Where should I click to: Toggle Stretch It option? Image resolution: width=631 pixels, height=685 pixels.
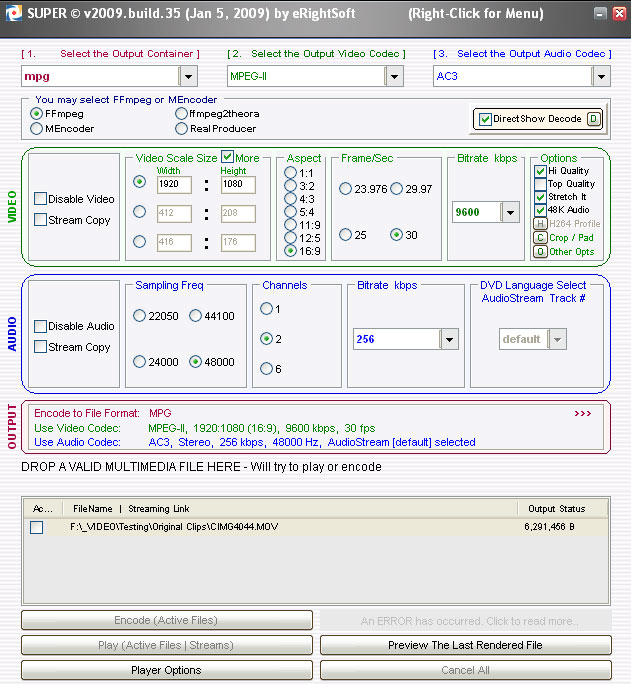(540, 197)
